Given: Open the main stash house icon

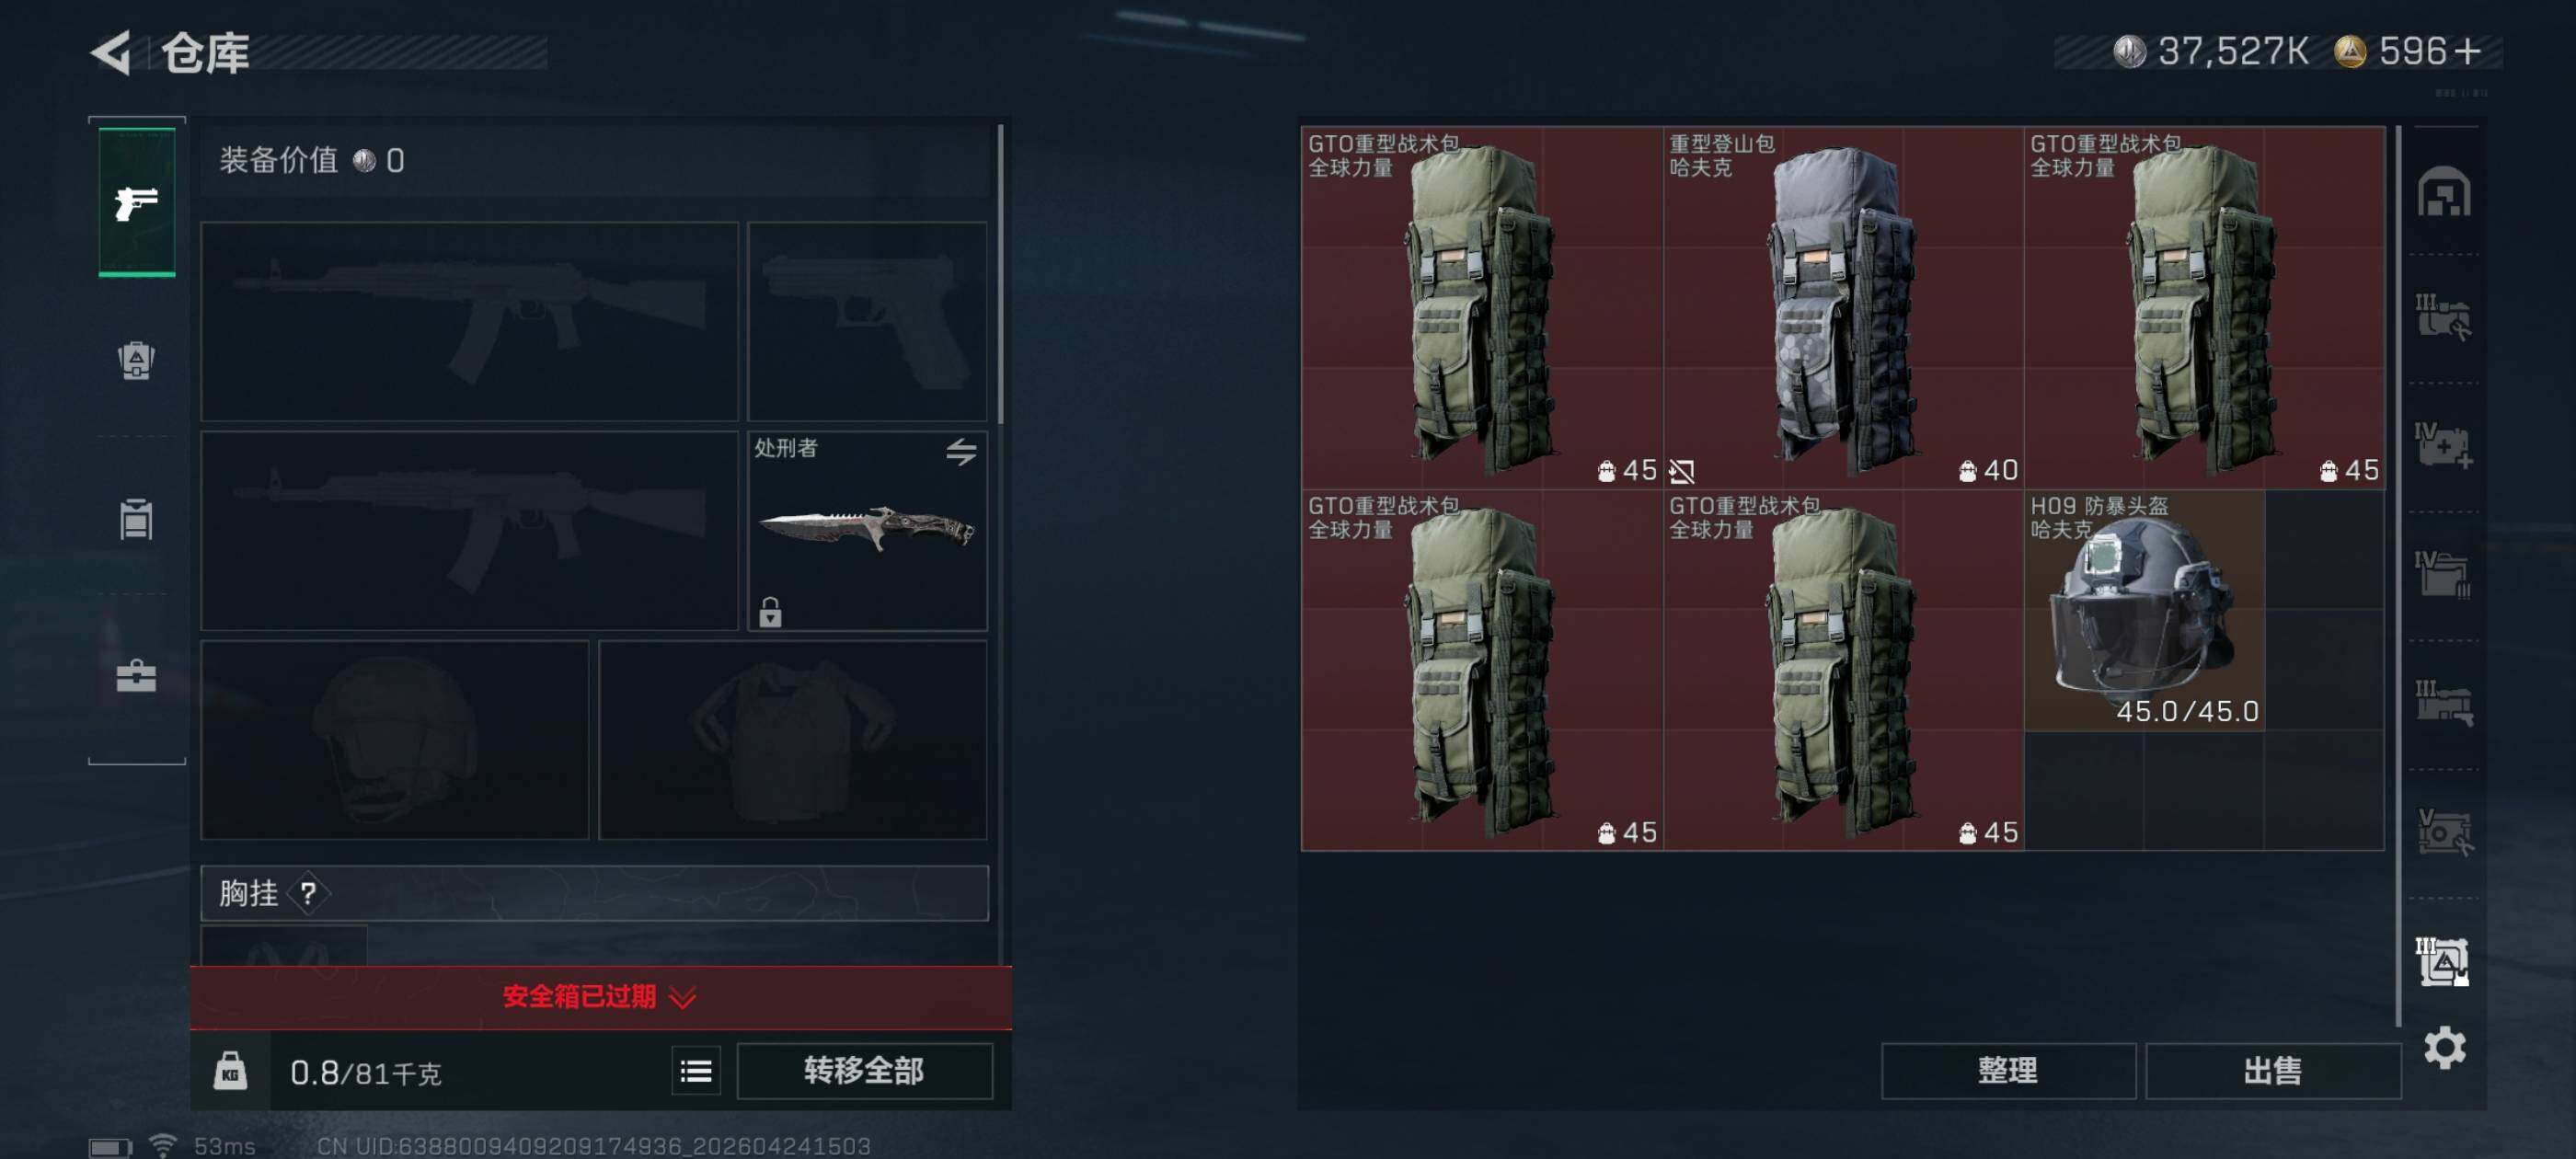Looking at the screenshot, I should pyautogui.click(x=2444, y=191).
